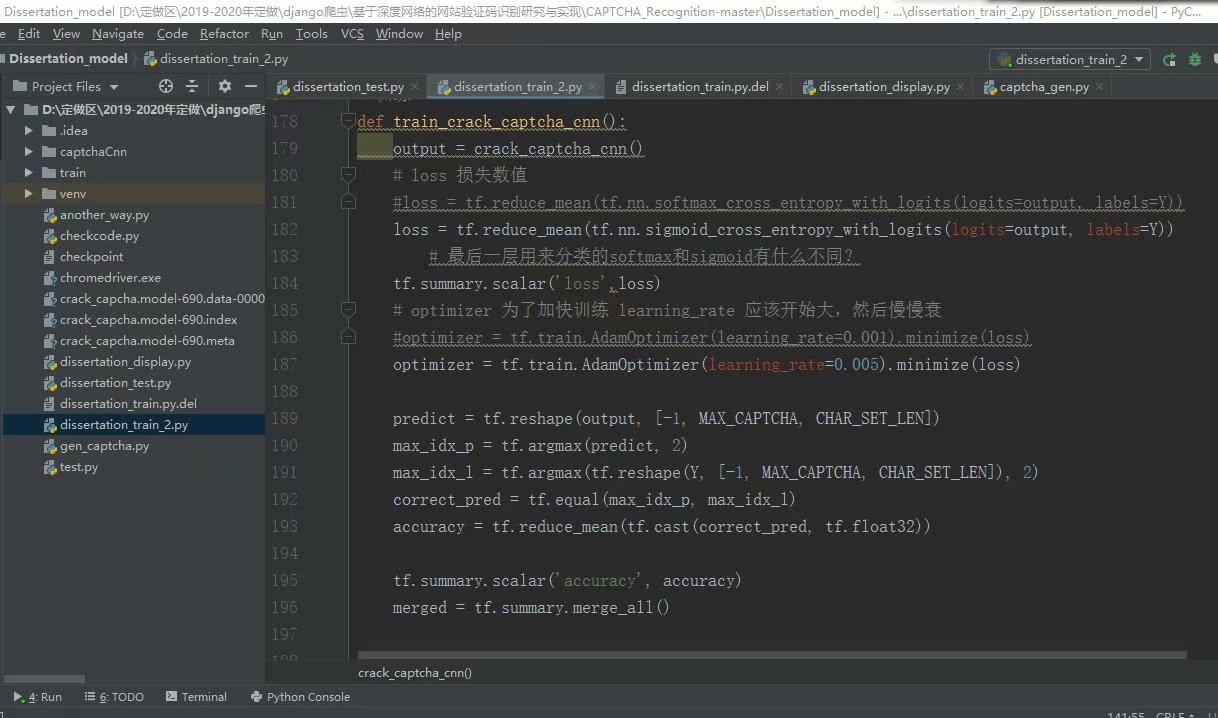Open the Terminal tool window
The image size is (1218, 718).
[196, 697]
